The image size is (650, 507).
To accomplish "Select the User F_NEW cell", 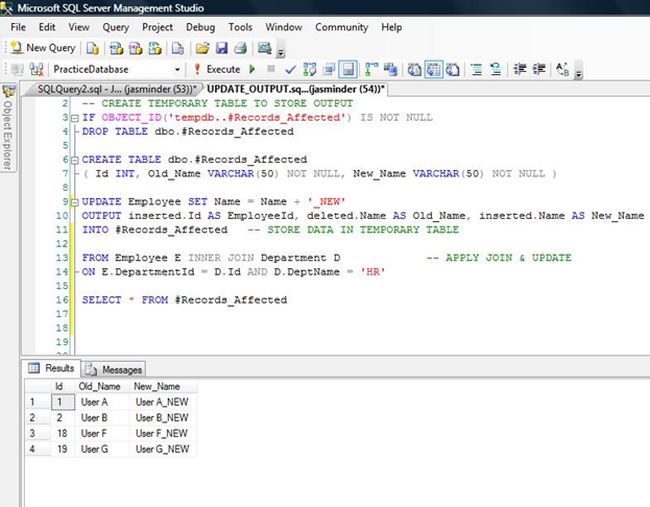I will [x=161, y=433].
